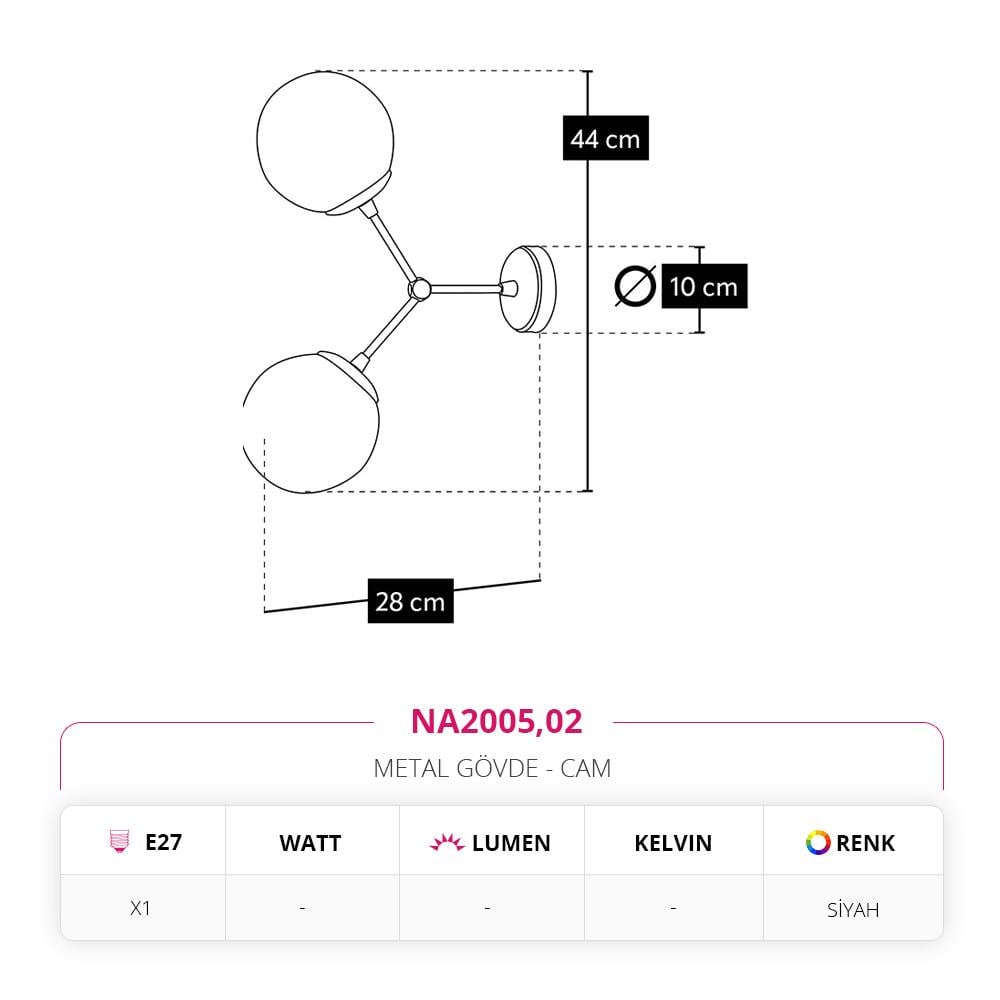Click the E27 bulb socket icon
Viewport: 1000px width, 1000px height.
coord(119,841)
